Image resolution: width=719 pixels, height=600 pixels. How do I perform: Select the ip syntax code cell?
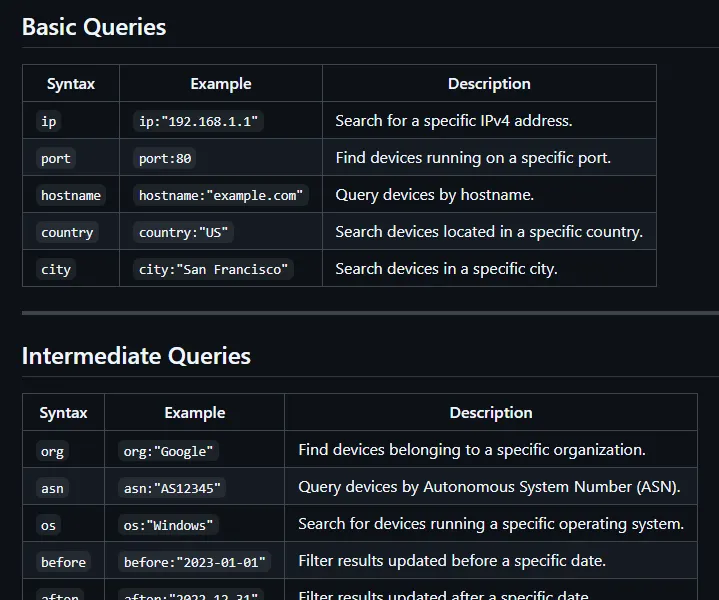[x=49, y=121]
